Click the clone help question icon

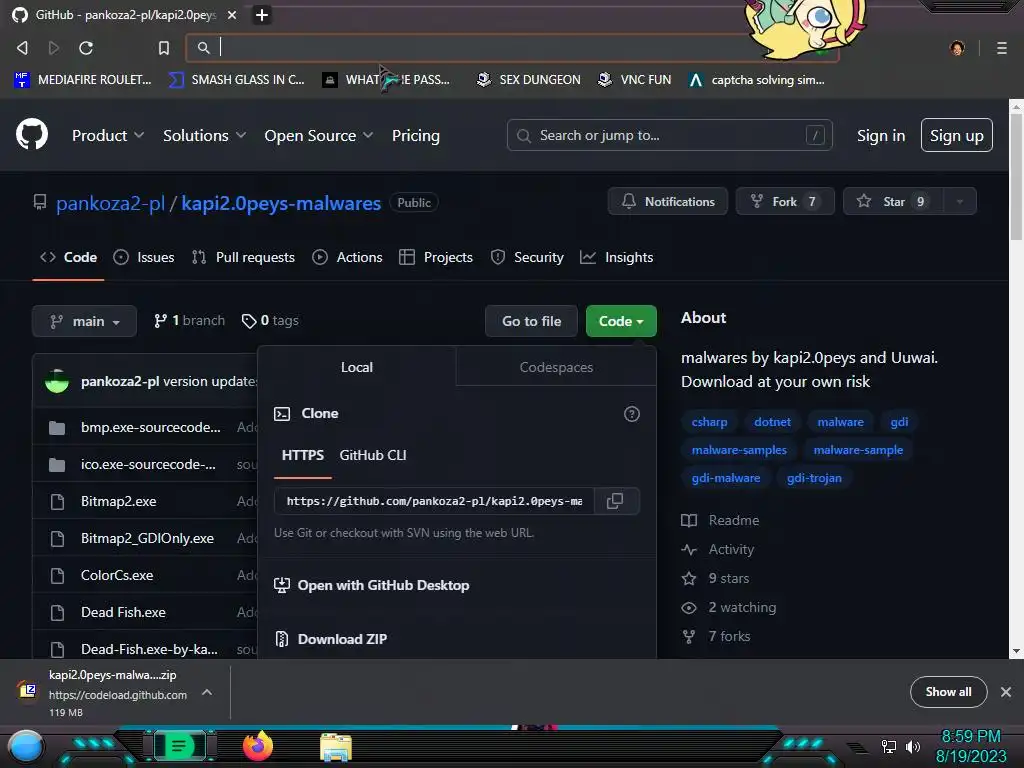(632, 413)
